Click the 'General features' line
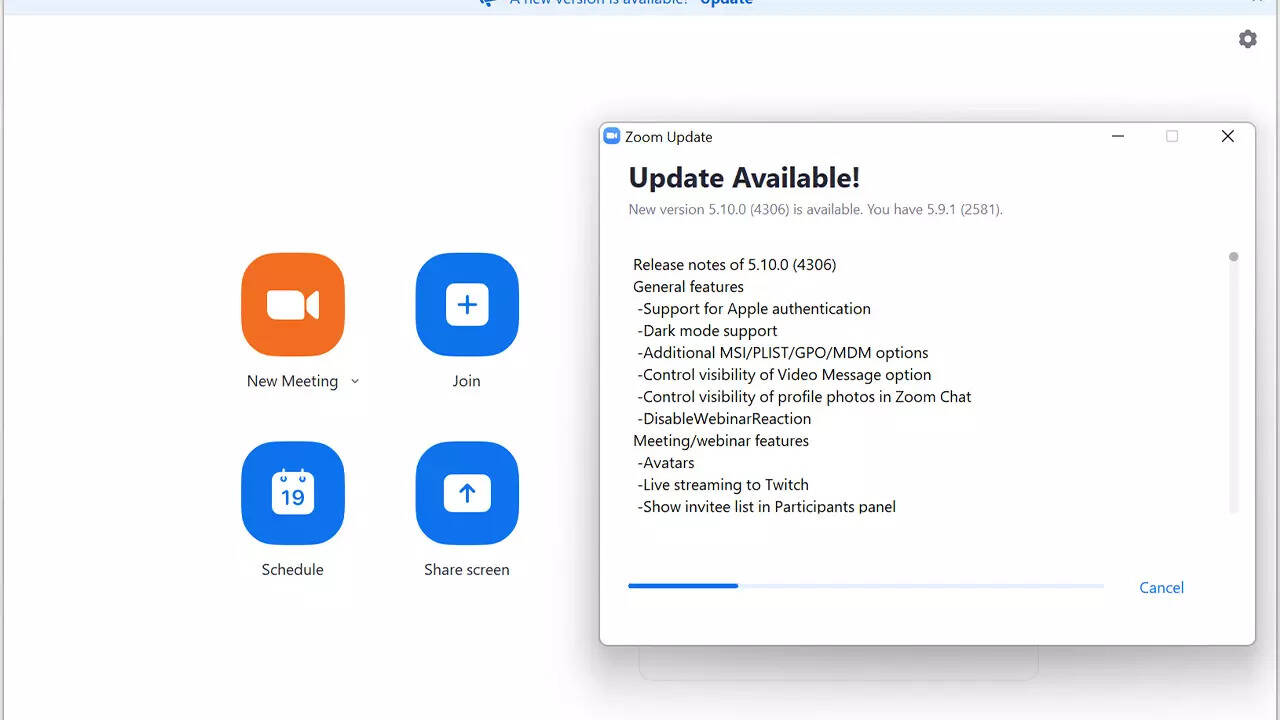 pos(688,287)
